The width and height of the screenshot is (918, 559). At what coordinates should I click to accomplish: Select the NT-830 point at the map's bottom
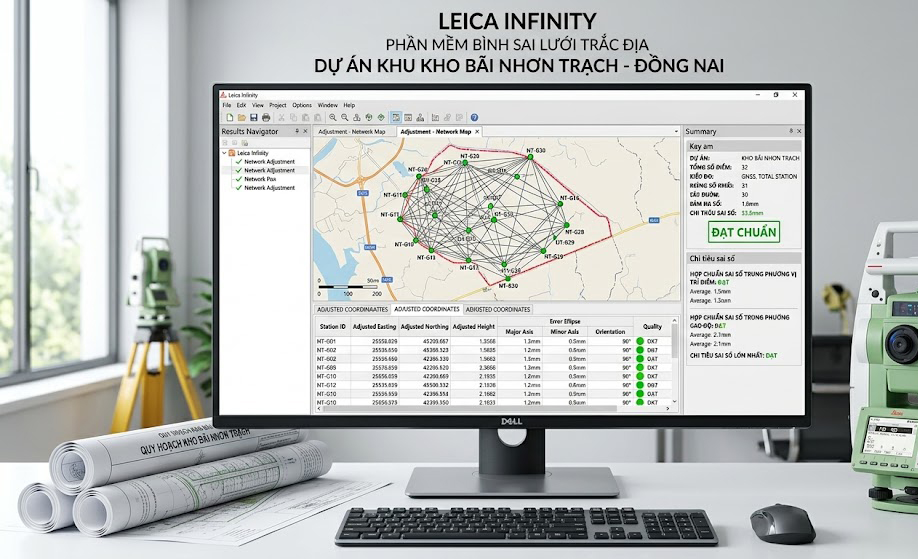tap(508, 279)
